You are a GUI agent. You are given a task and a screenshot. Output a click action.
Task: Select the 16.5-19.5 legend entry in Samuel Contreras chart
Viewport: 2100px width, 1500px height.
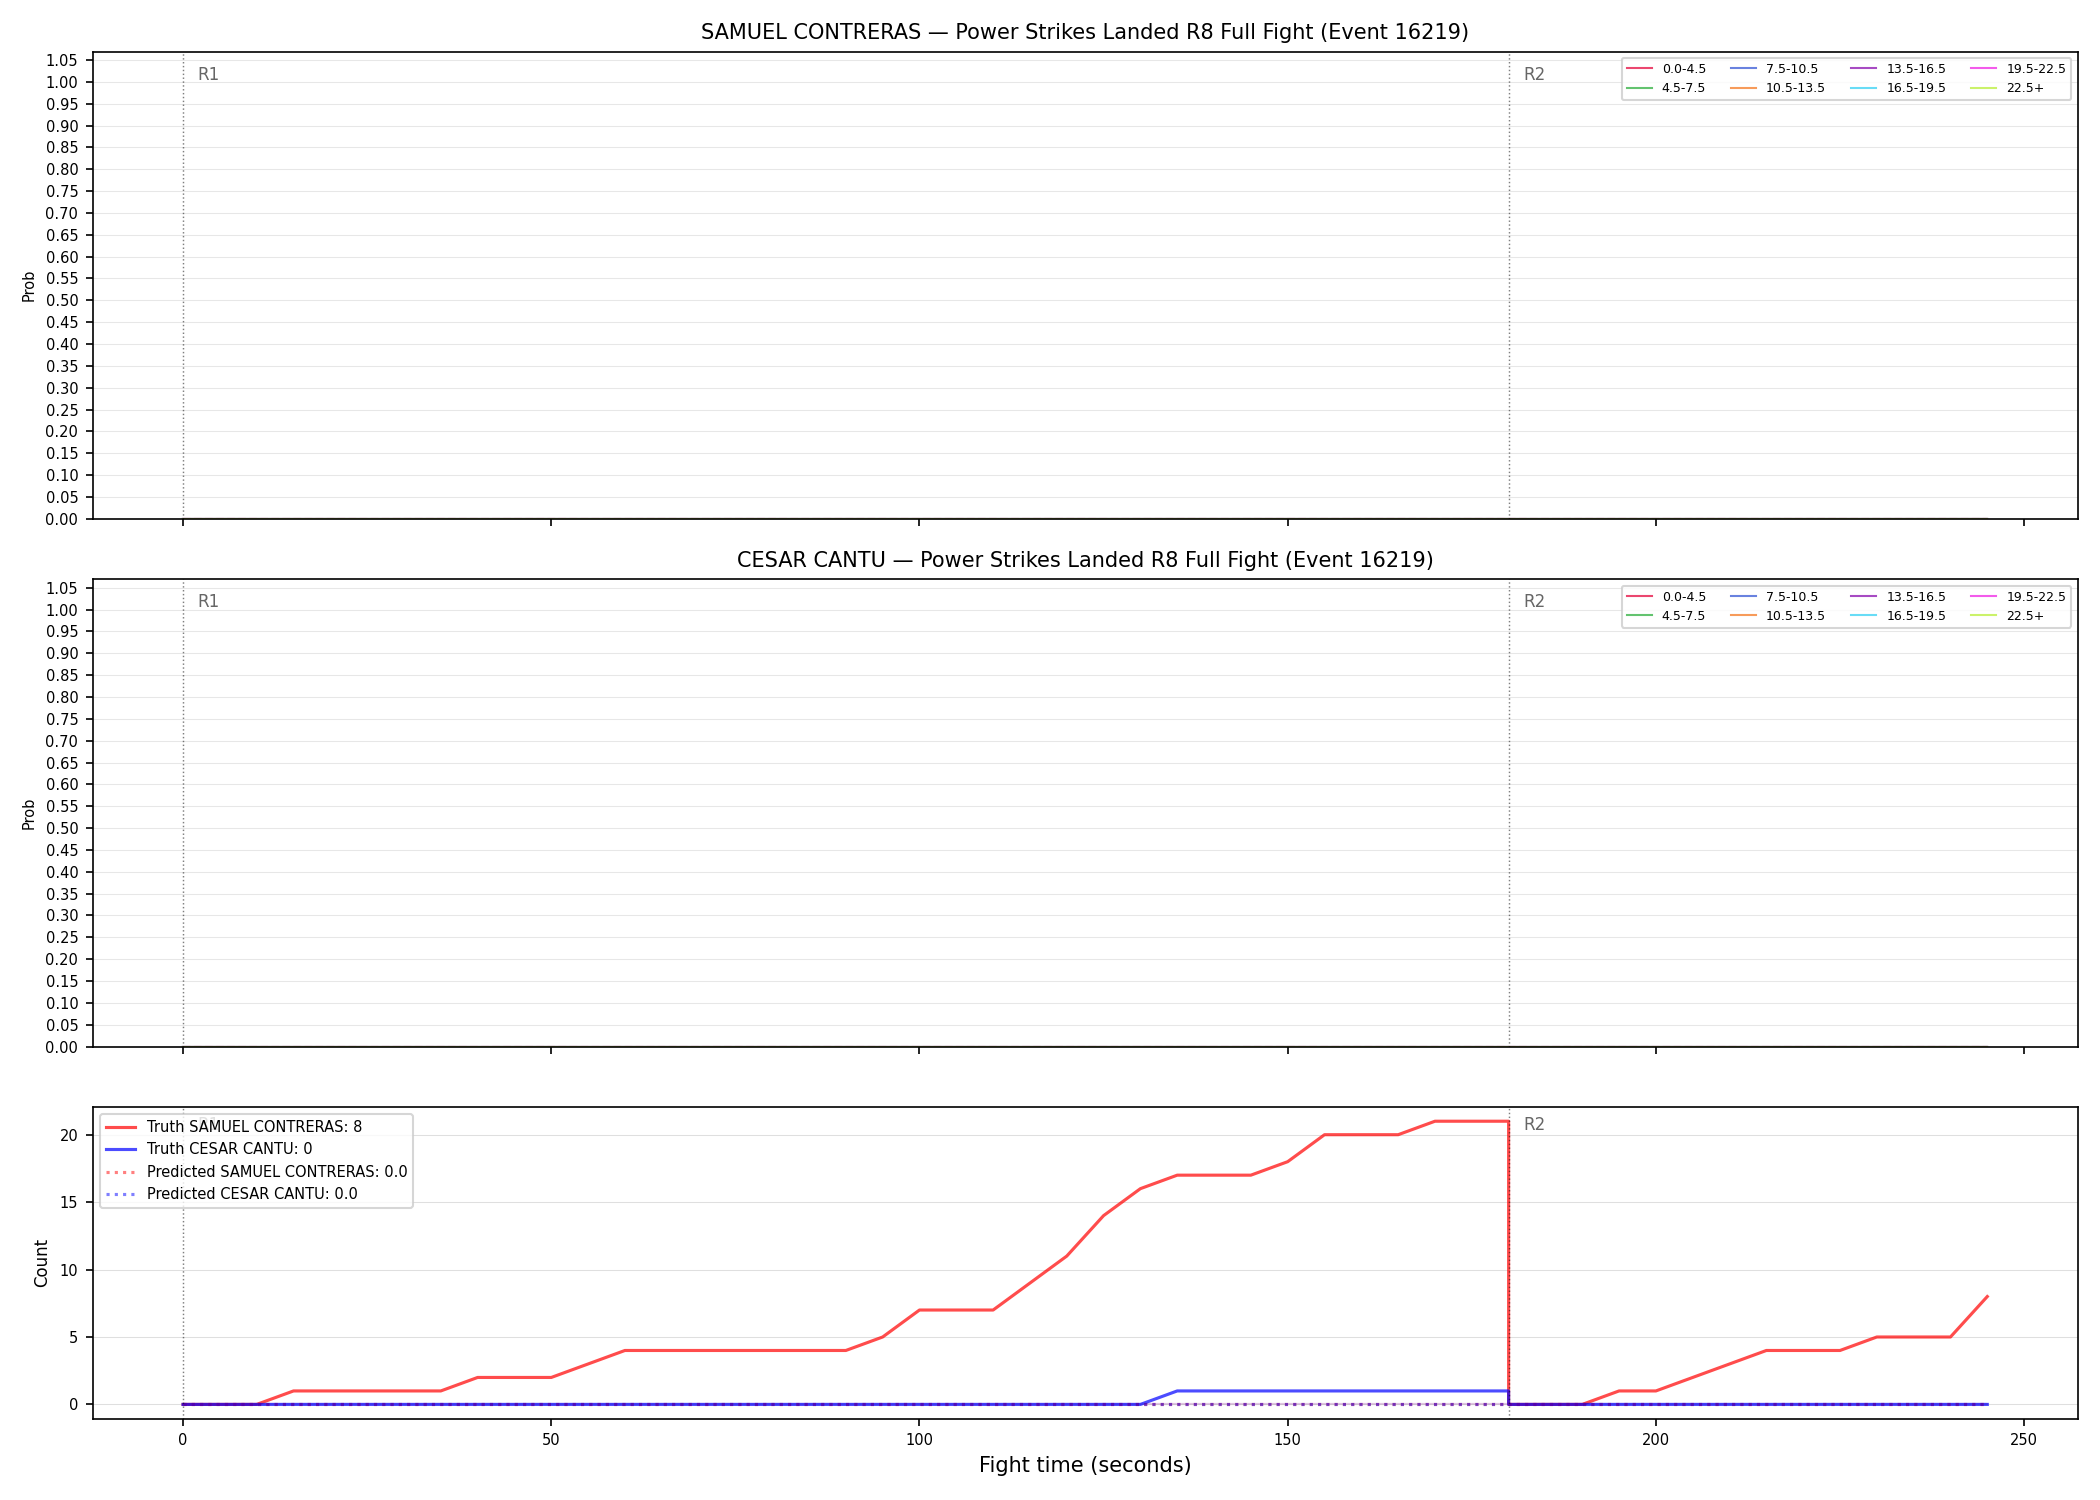tap(1898, 88)
